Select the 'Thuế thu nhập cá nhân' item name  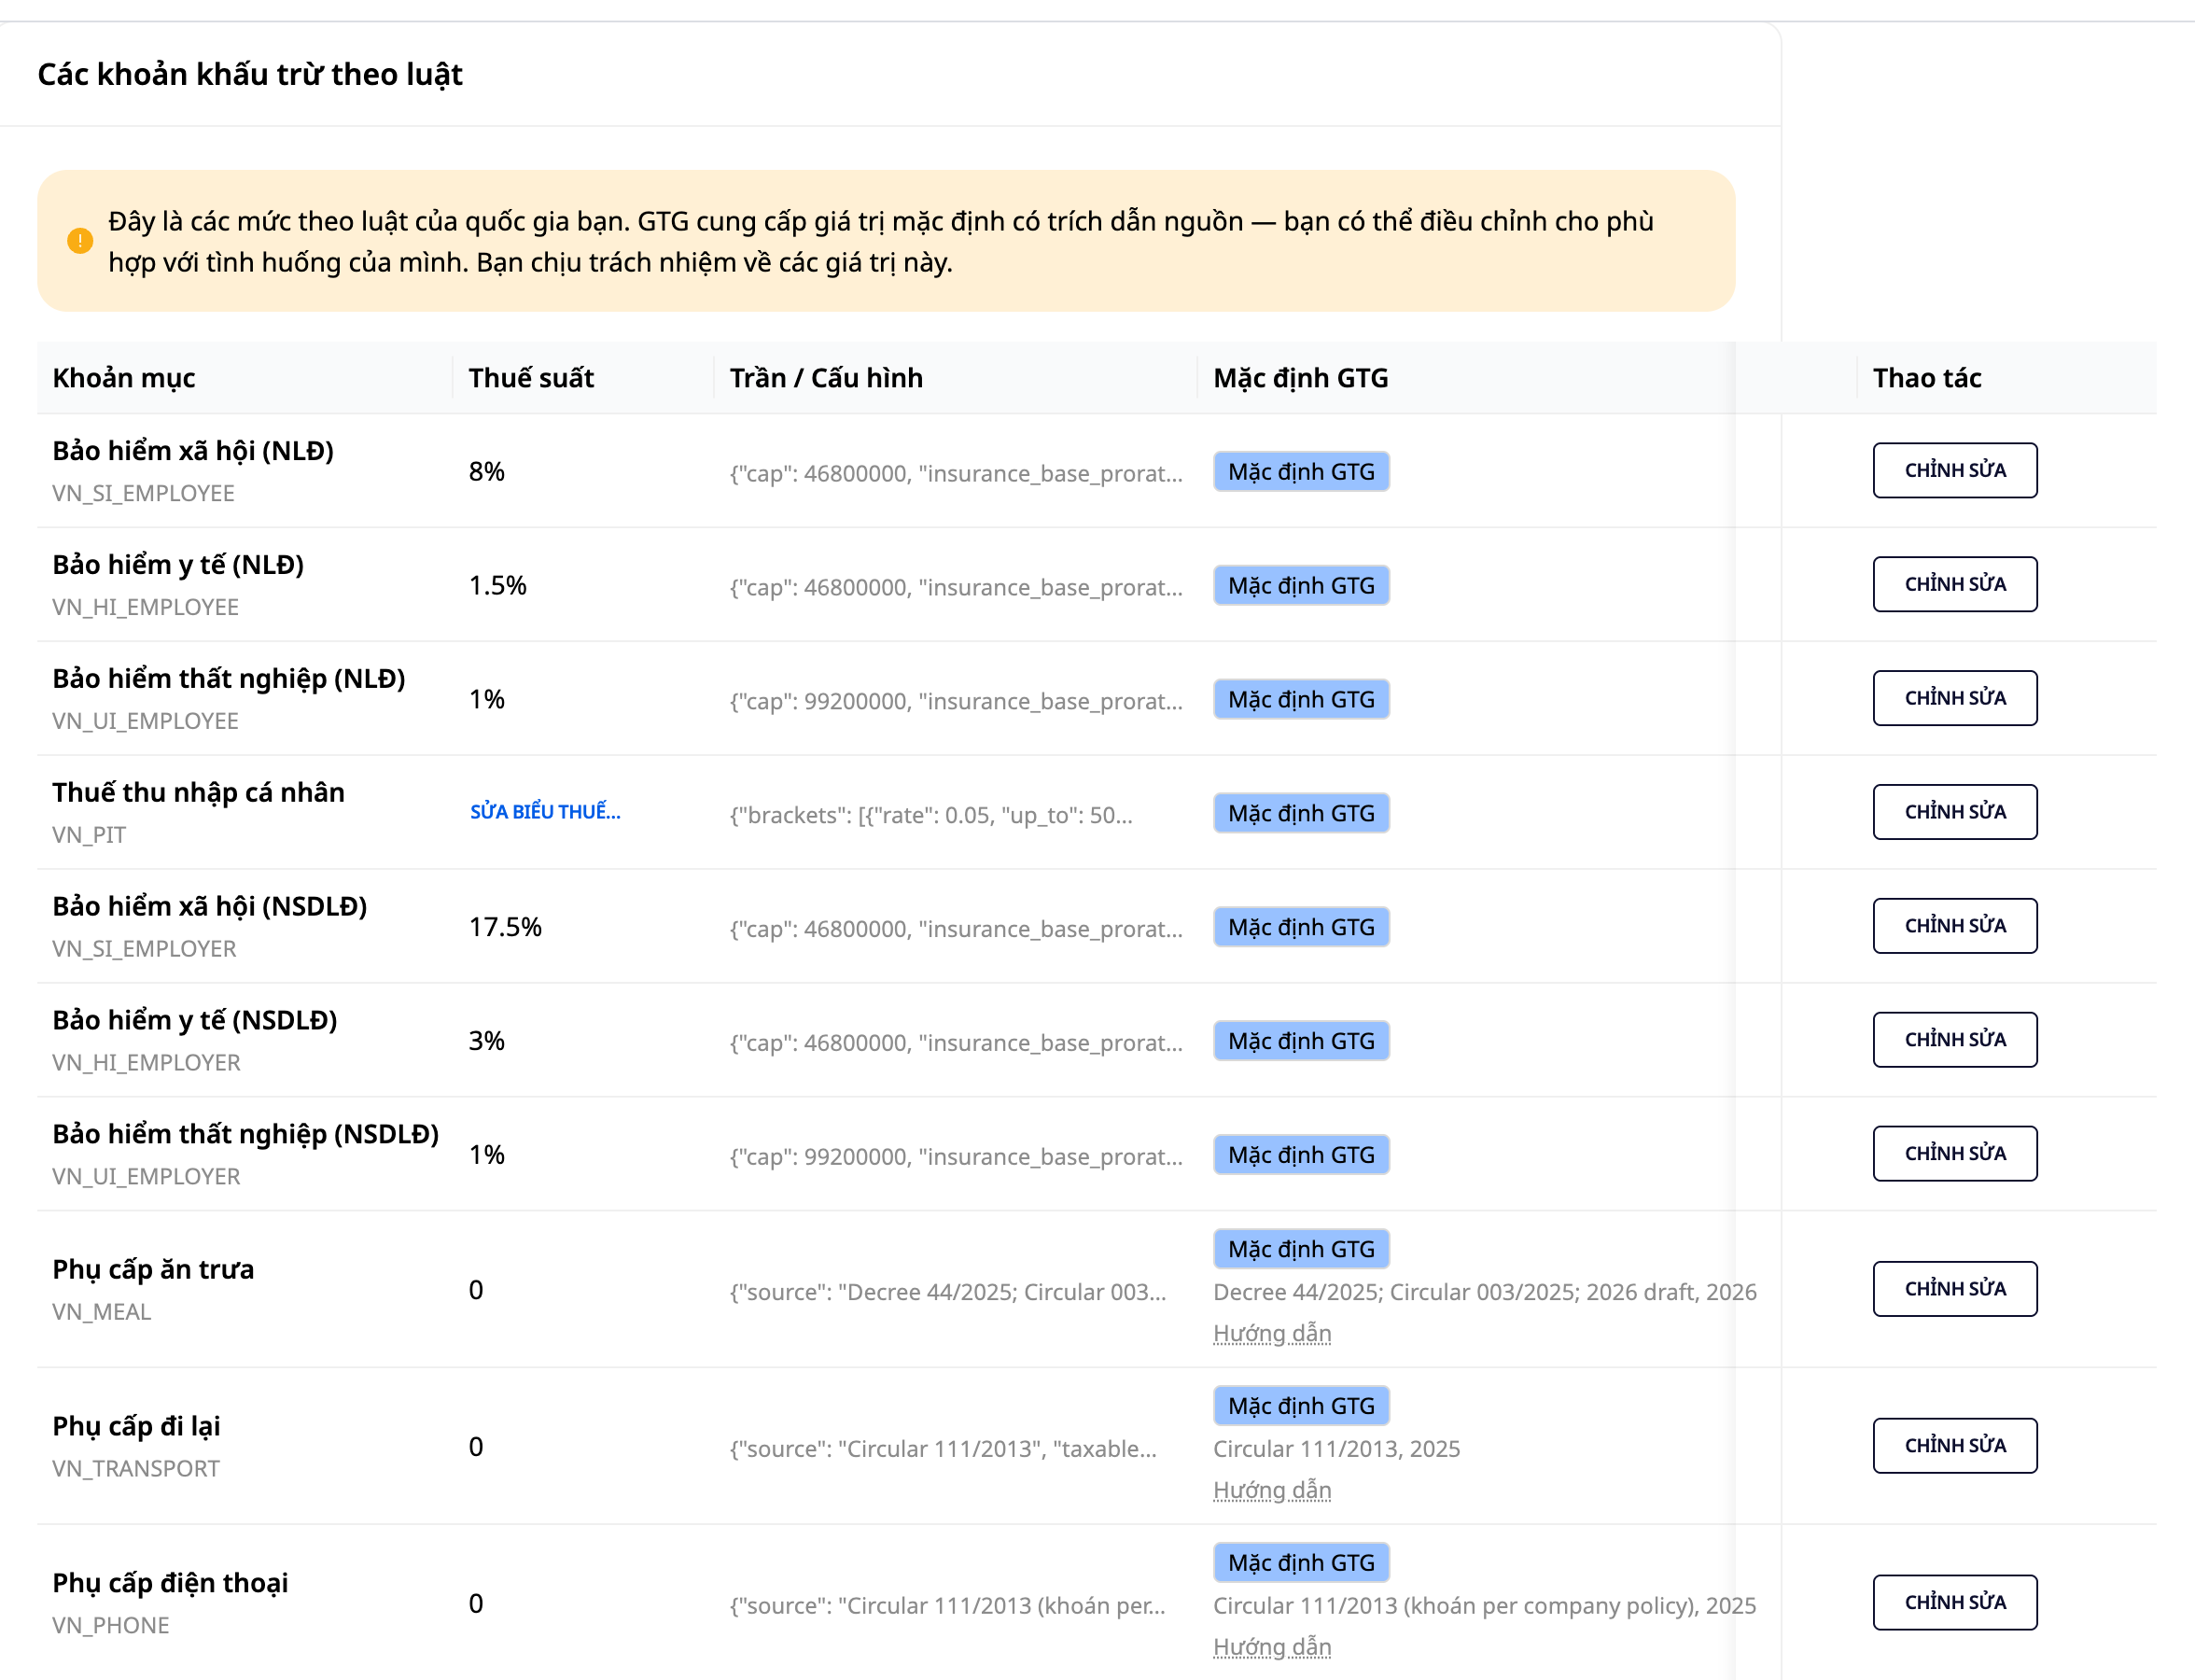click(x=198, y=793)
